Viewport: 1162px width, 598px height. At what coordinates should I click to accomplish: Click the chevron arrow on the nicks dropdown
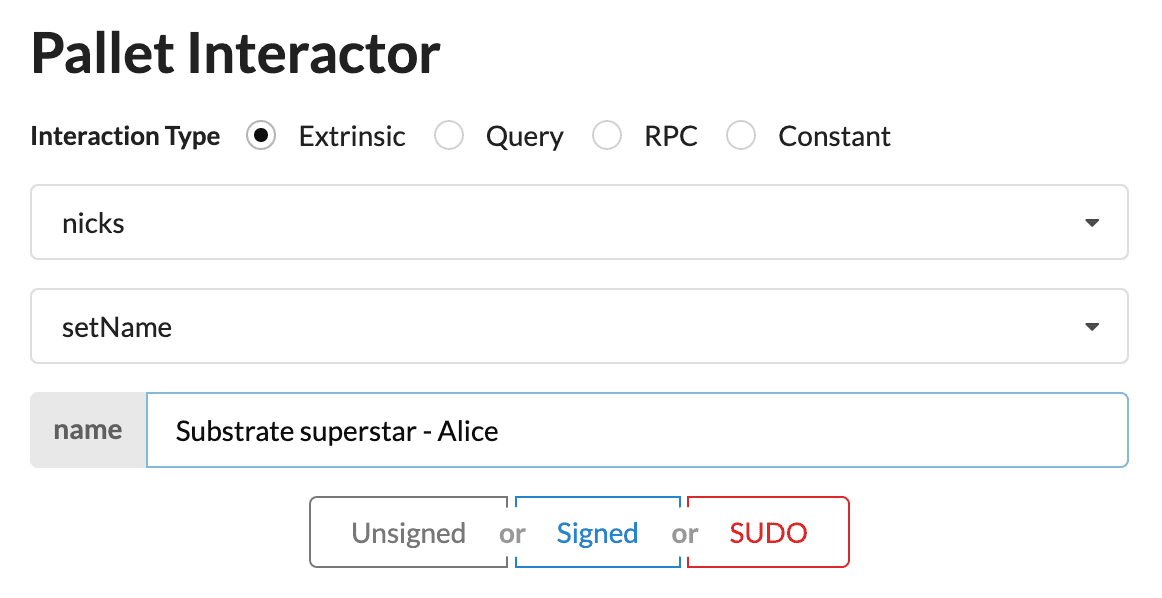(x=1092, y=222)
